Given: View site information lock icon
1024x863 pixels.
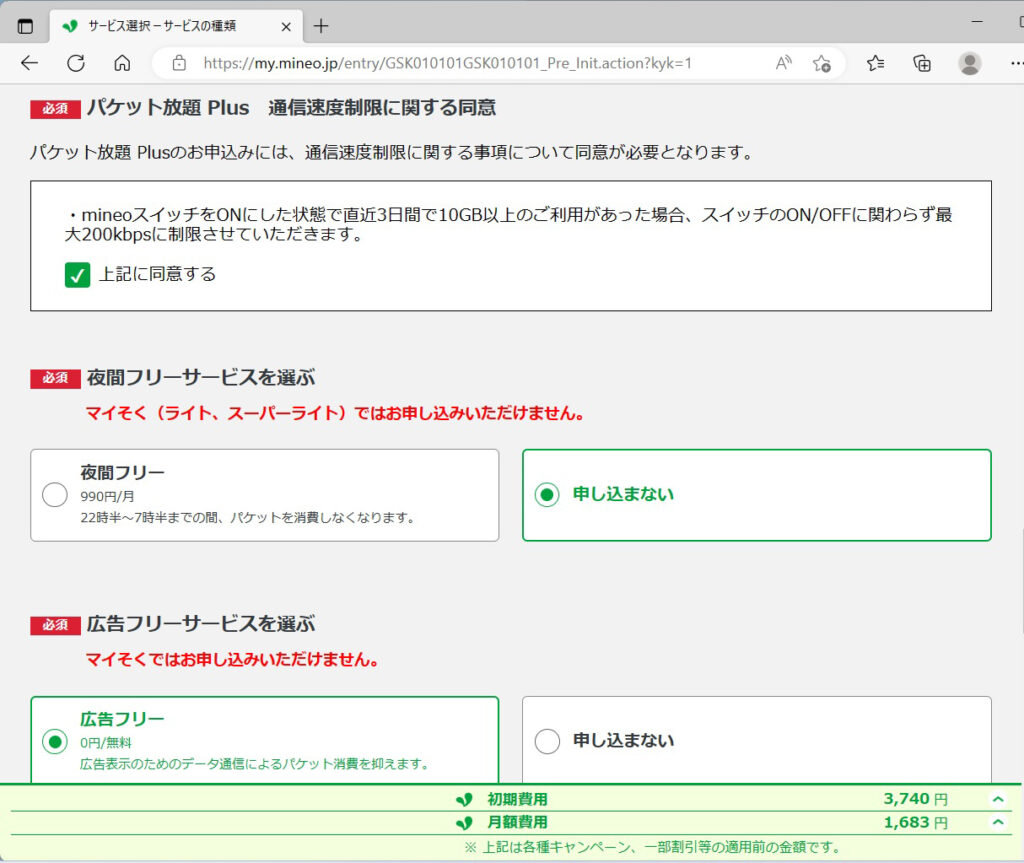Looking at the screenshot, I should tap(179, 63).
